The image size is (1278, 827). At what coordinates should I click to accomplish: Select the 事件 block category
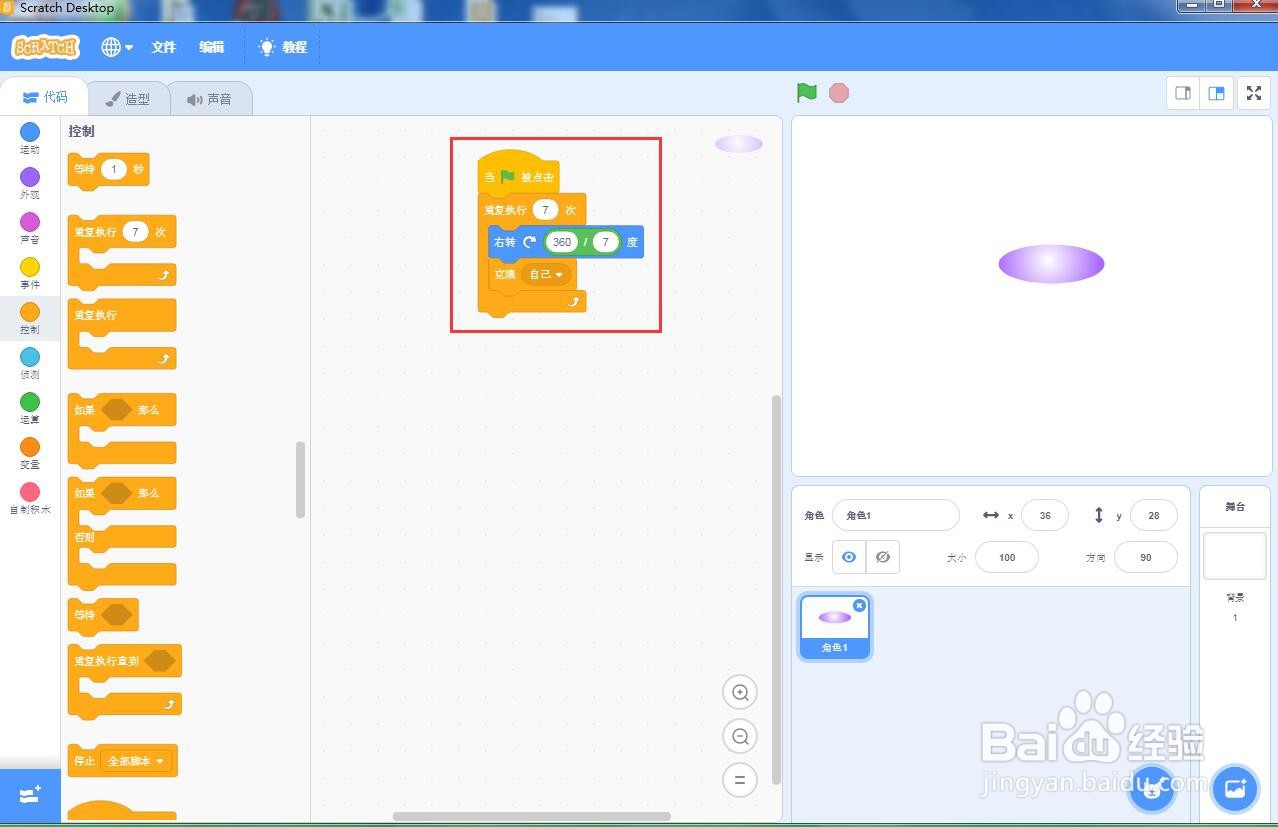(x=30, y=273)
